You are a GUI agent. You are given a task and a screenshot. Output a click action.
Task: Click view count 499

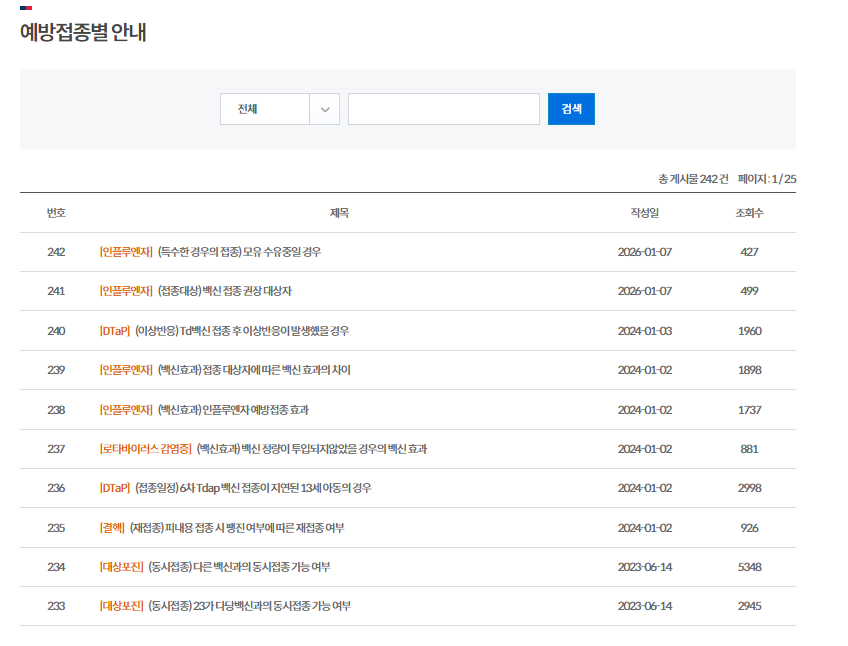(x=749, y=291)
